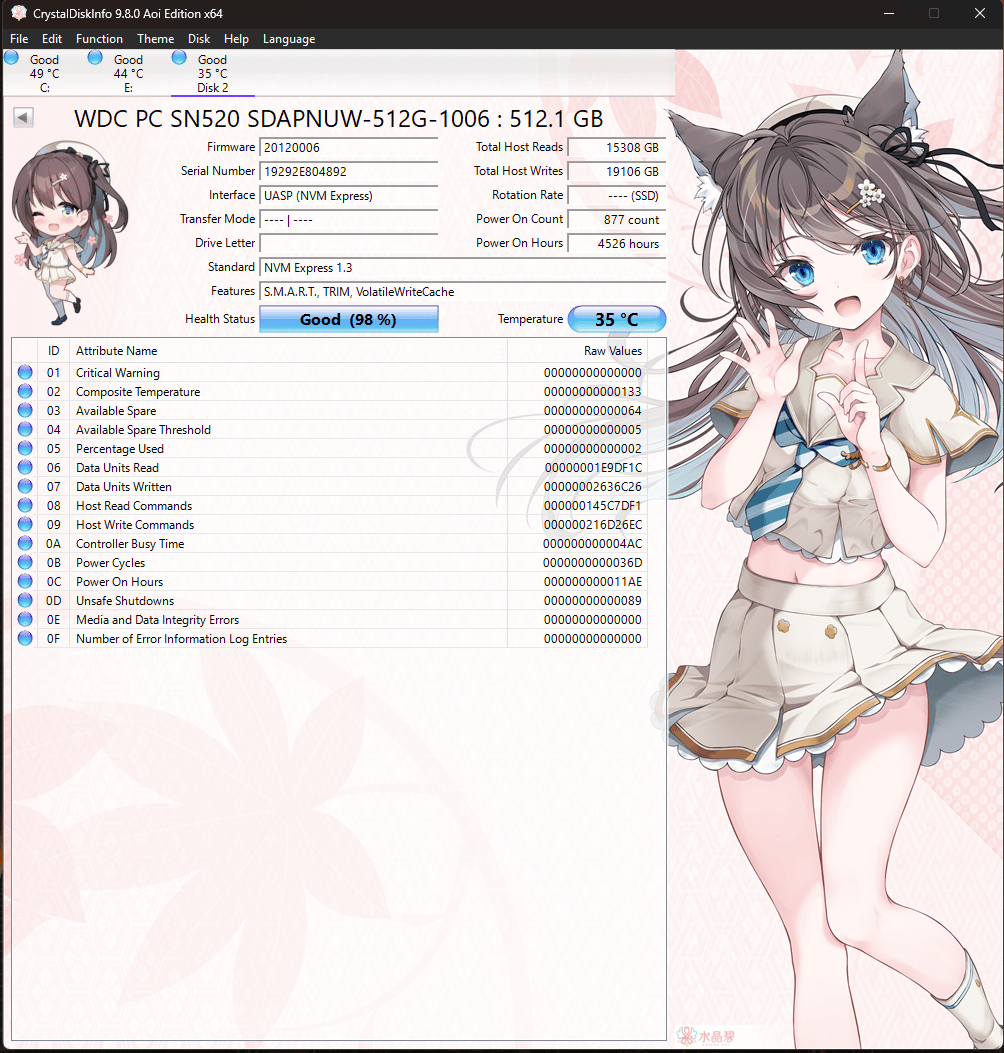The image size is (1004, 1053).
Task: Click raw value 0000000000089
Action: click(592, 600)
